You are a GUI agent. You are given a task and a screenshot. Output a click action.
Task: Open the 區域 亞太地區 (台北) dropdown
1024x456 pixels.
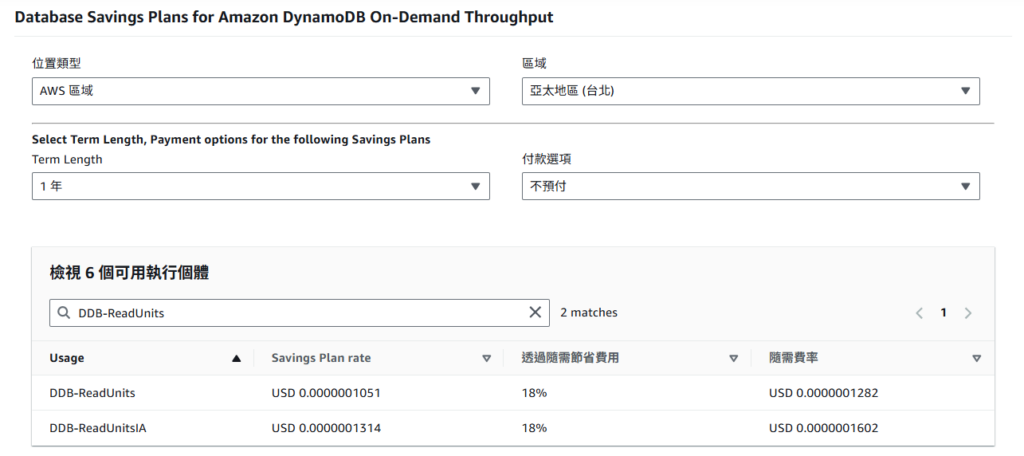[751, 91]
